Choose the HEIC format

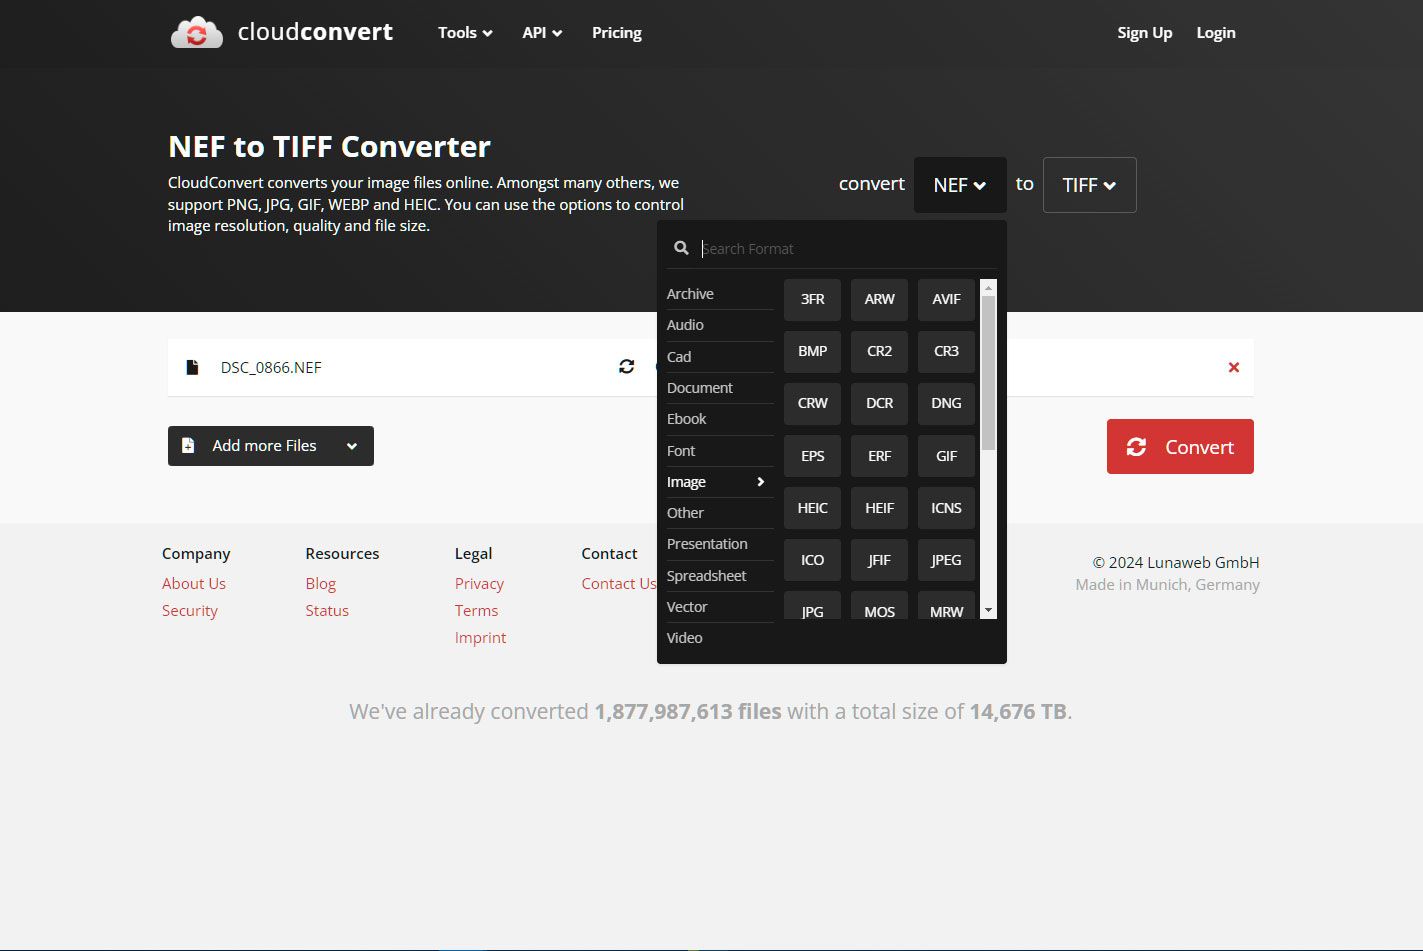(812, 508)
